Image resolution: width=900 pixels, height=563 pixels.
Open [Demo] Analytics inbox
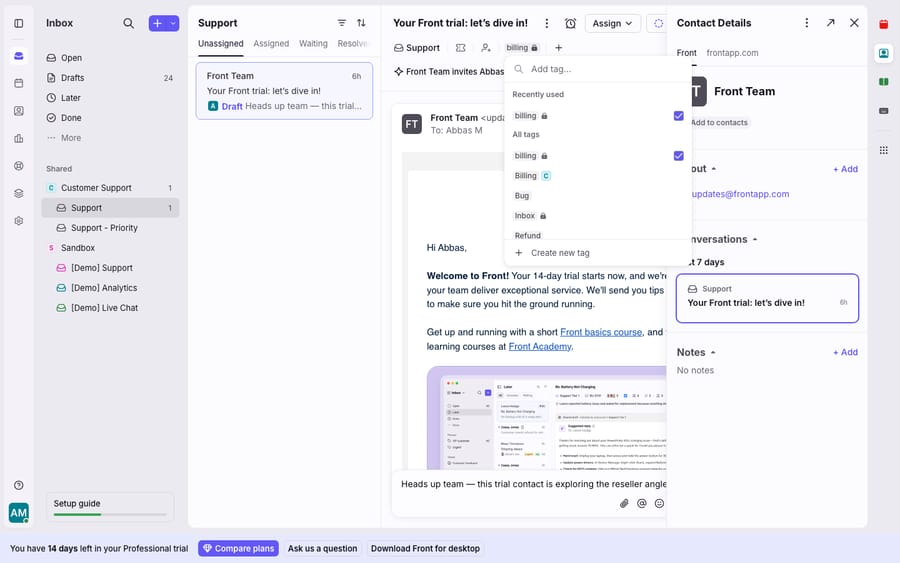[110, 288]
